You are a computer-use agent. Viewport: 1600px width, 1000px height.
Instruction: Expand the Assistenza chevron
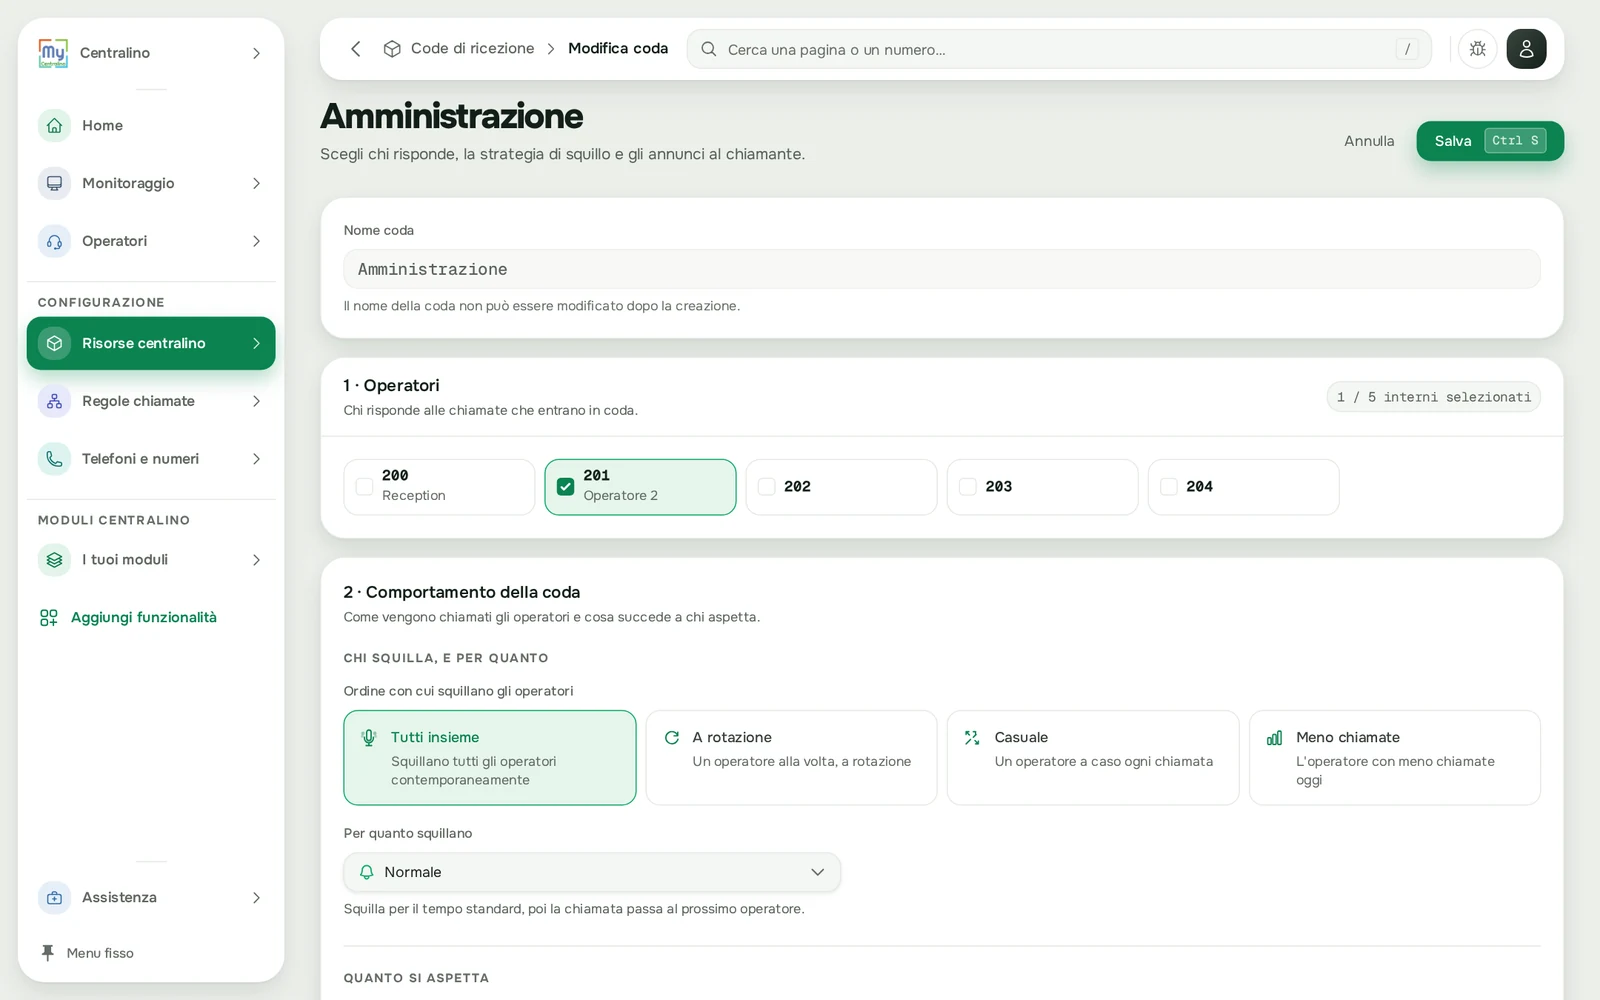click(256, 898)
